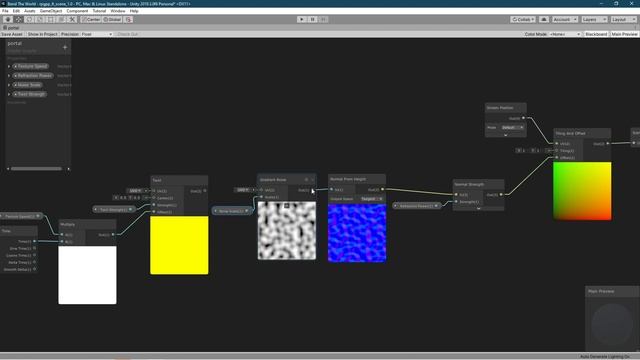The image size is (640, 360).
Task: Add a new blackboard property with plus
Action: tap(65, 47)
